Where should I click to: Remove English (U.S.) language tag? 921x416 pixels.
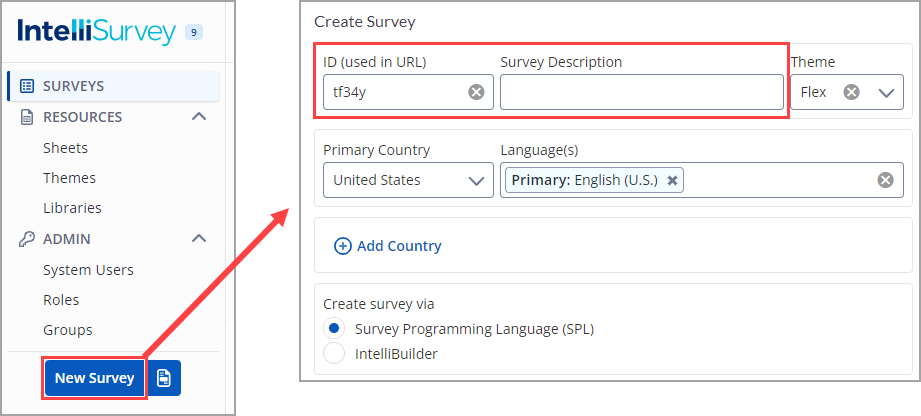coord(673,180)
